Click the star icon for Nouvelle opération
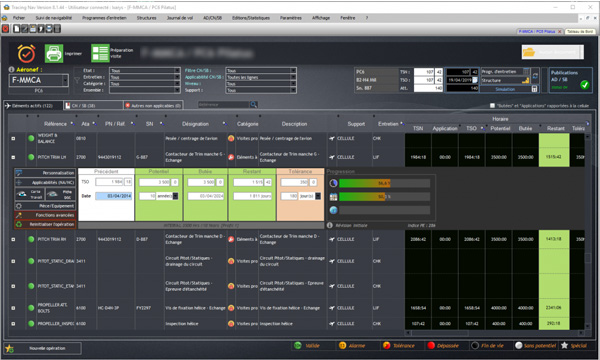The width and height of the screenshot is (600, 360). tap(10, 349)
